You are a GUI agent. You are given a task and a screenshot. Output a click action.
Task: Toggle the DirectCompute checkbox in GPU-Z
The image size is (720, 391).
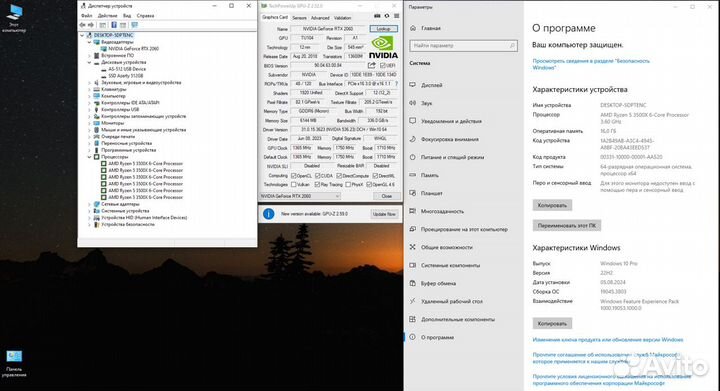tap(339, 176)
